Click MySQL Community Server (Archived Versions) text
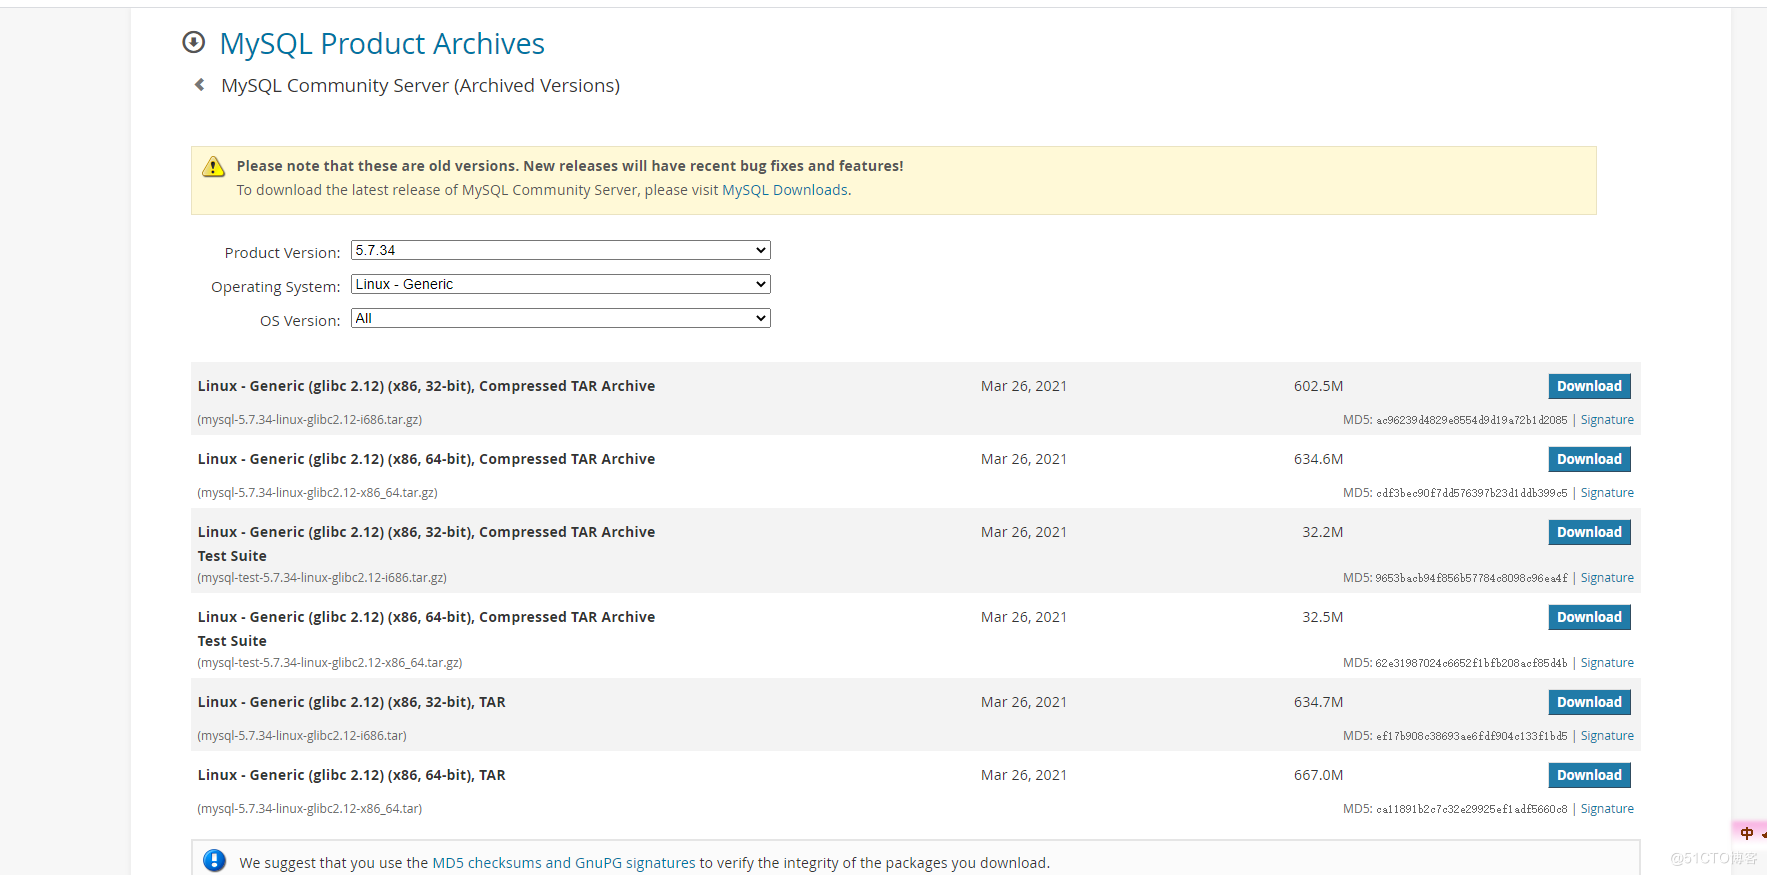This screenshot has width=1767, height=875. tap(420, 86)
